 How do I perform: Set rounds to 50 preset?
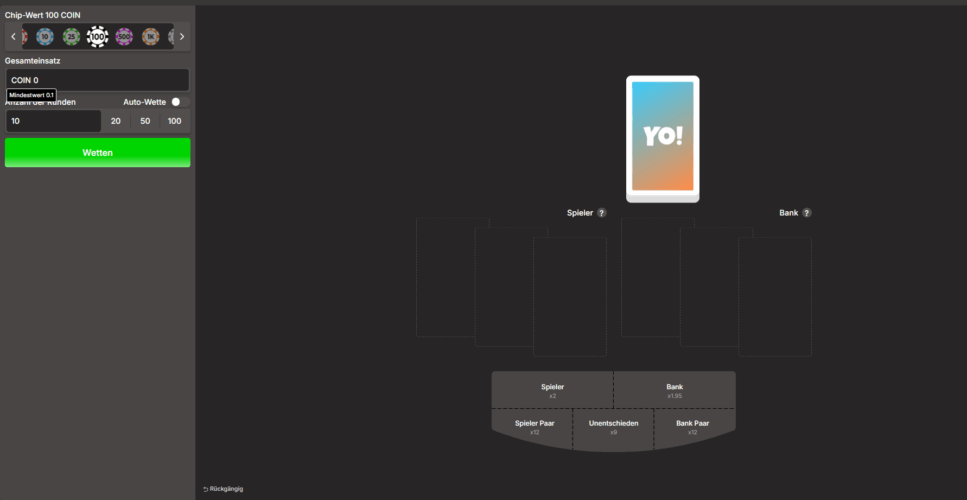145,121
